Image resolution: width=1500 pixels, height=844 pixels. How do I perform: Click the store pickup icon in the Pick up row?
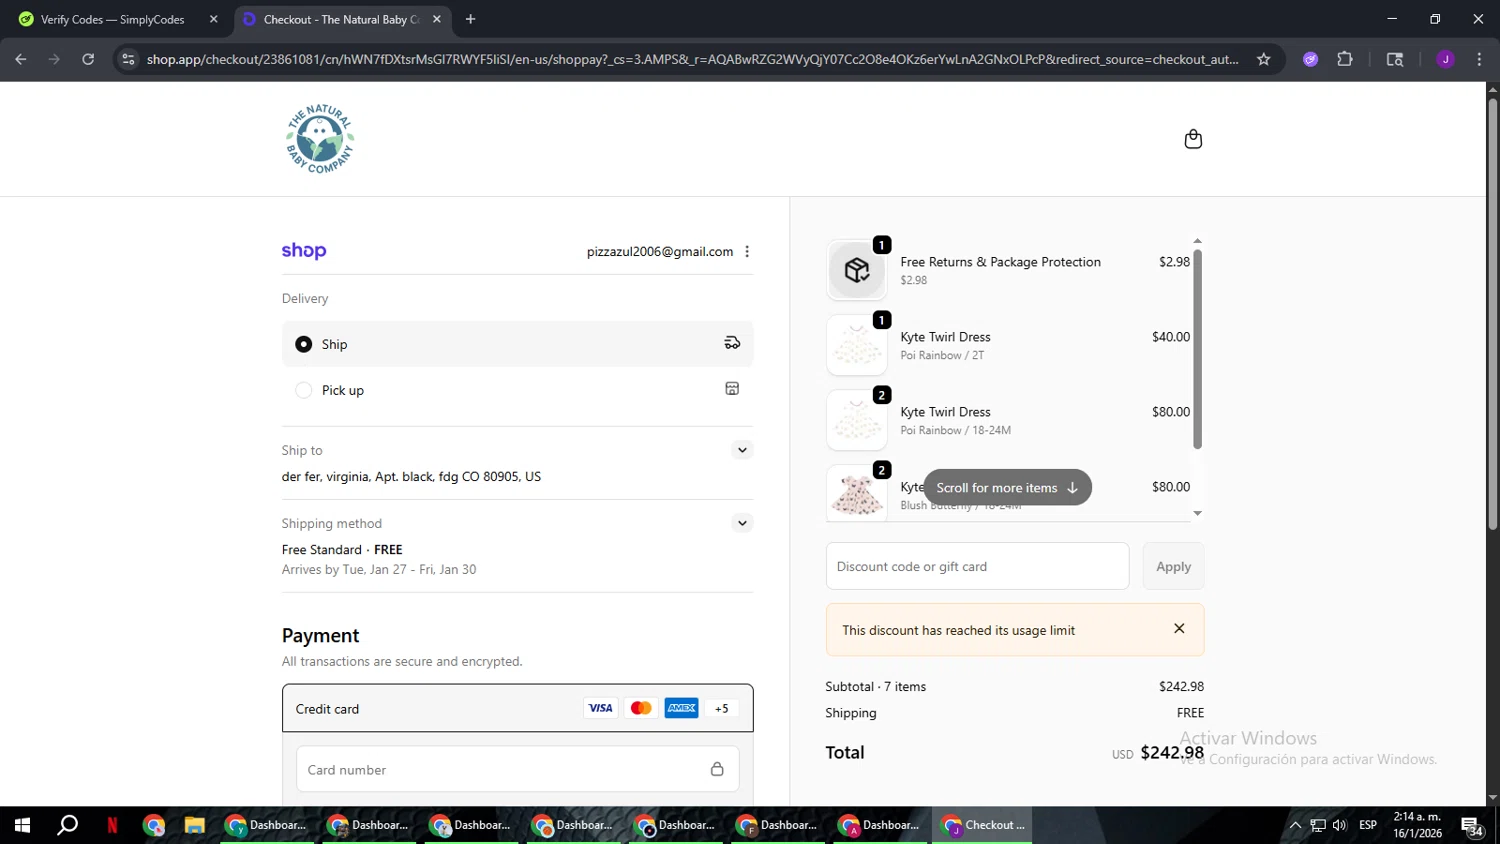click(732, 389)
